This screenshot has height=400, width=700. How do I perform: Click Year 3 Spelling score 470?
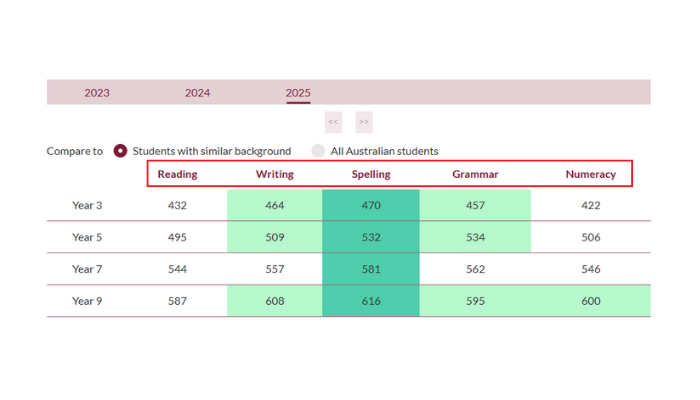[x=371, y=205]
